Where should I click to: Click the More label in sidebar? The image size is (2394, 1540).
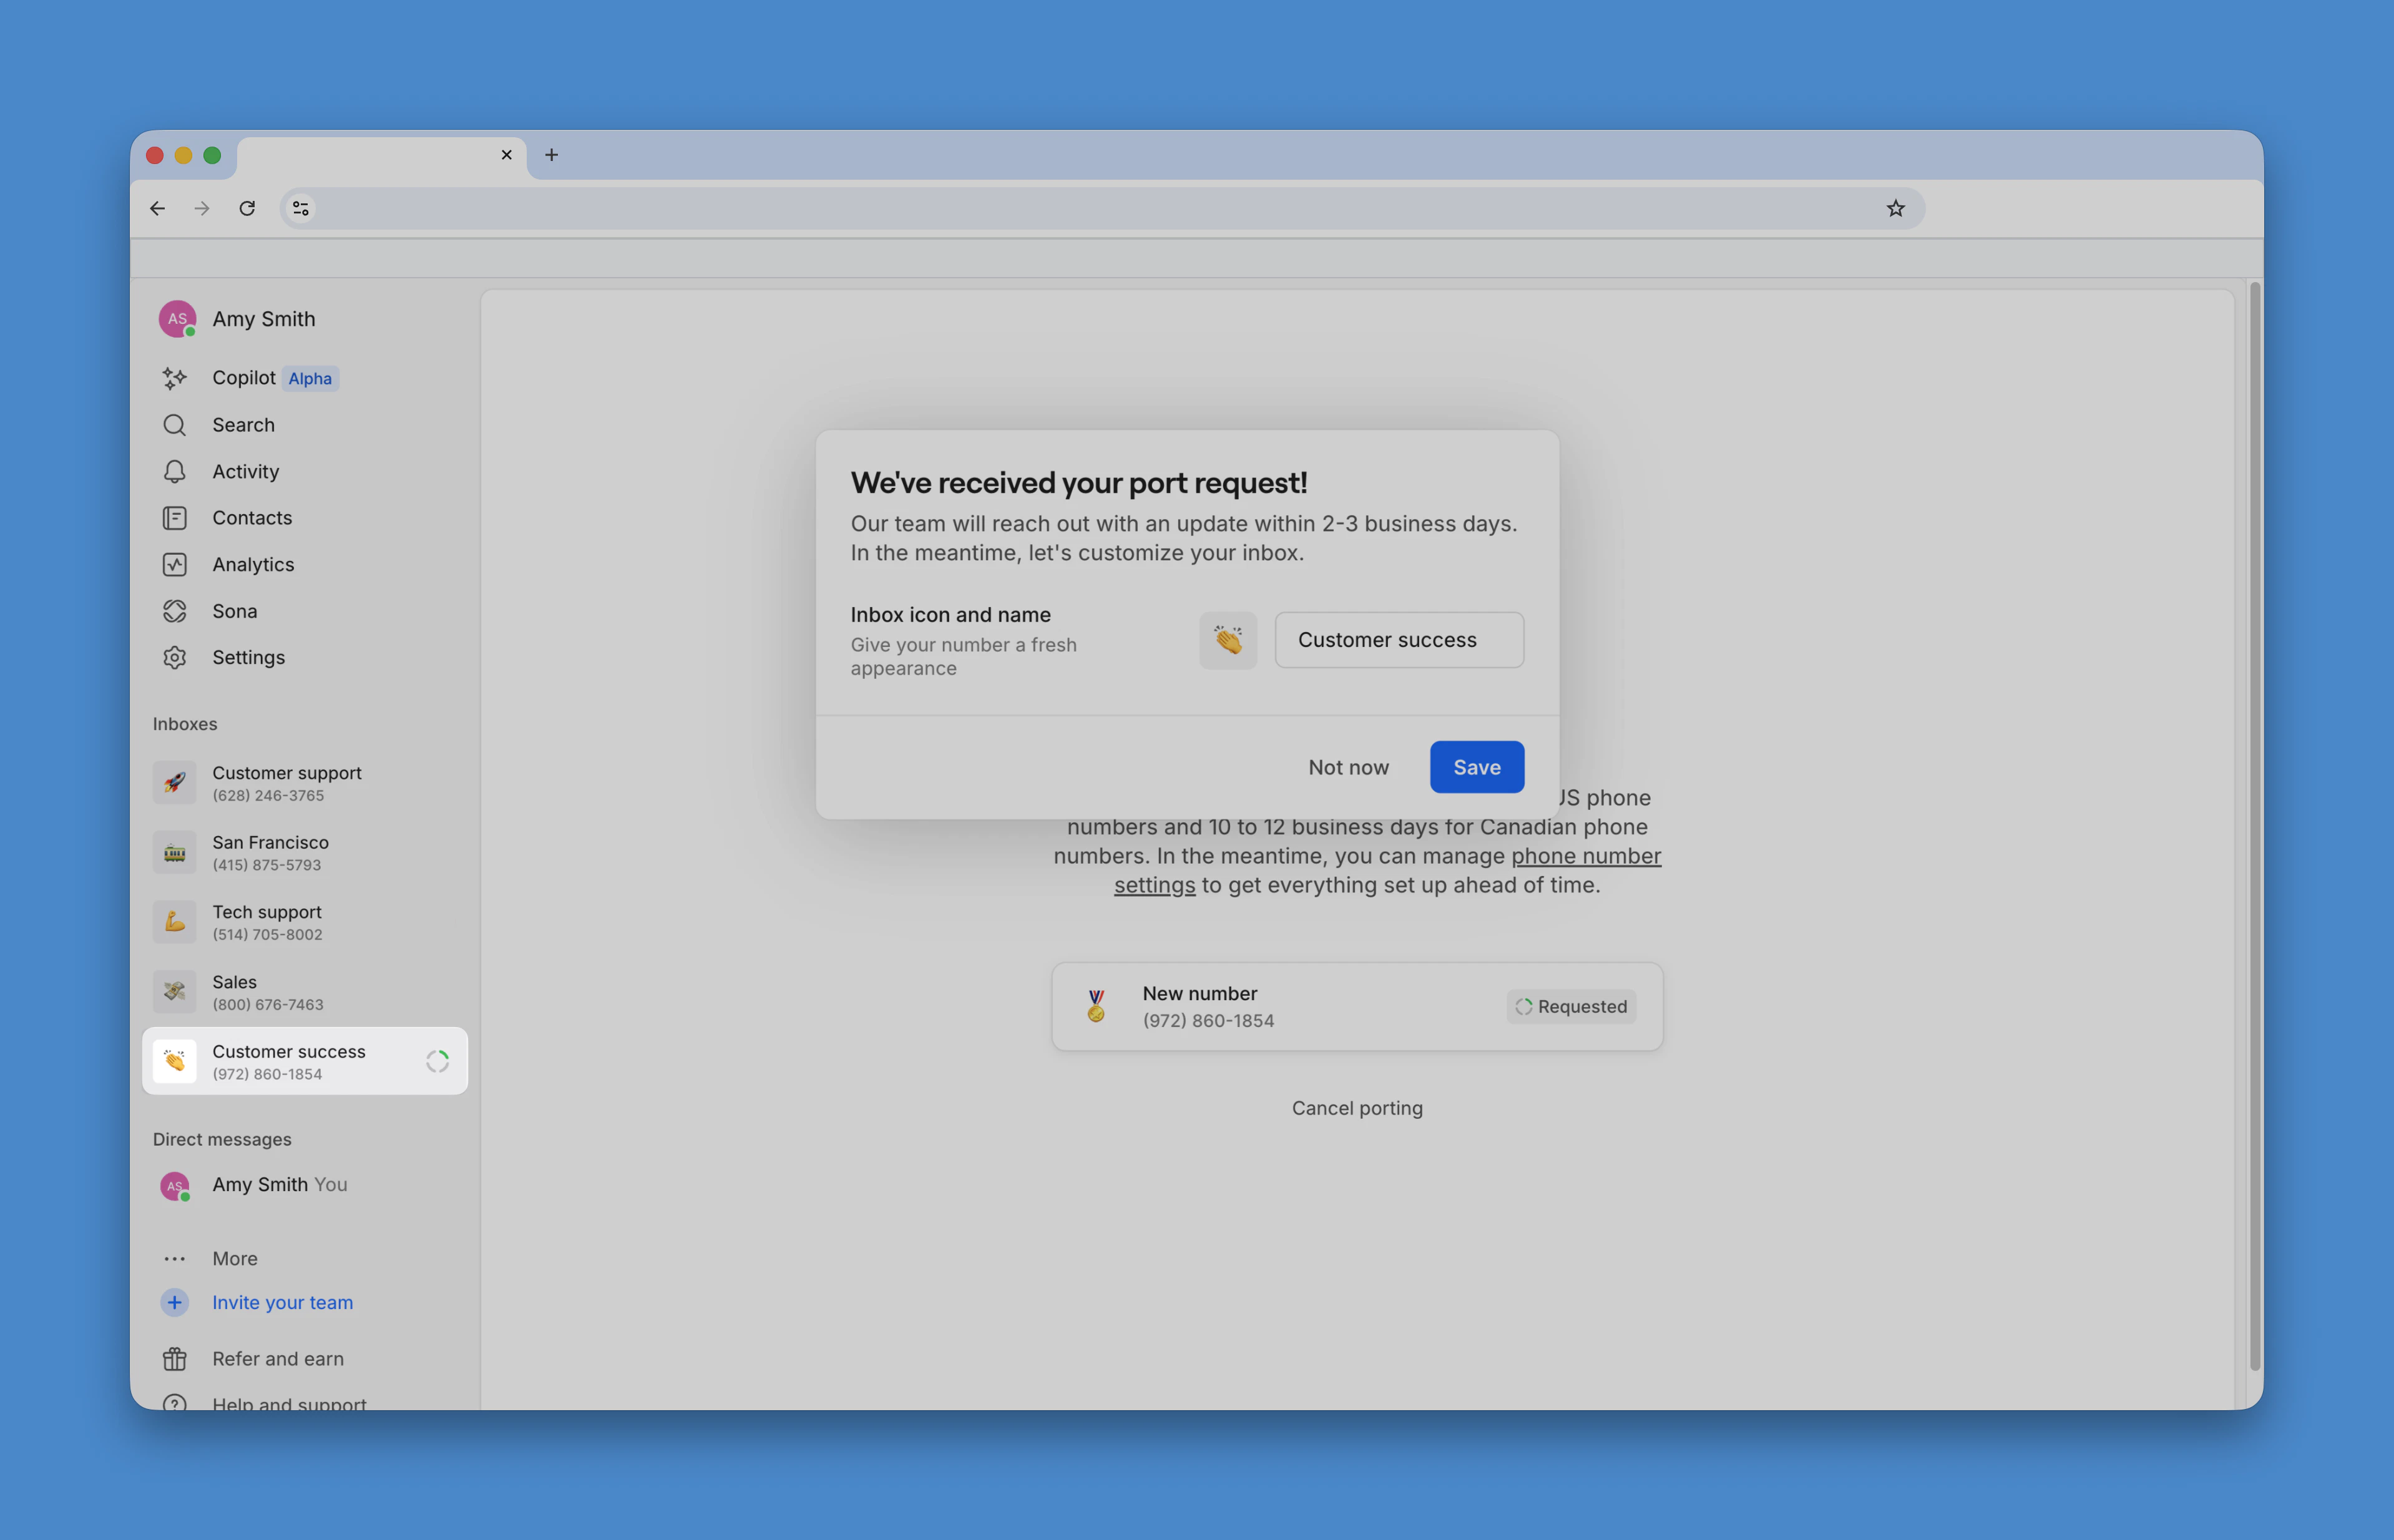[x=235, y=1259]
